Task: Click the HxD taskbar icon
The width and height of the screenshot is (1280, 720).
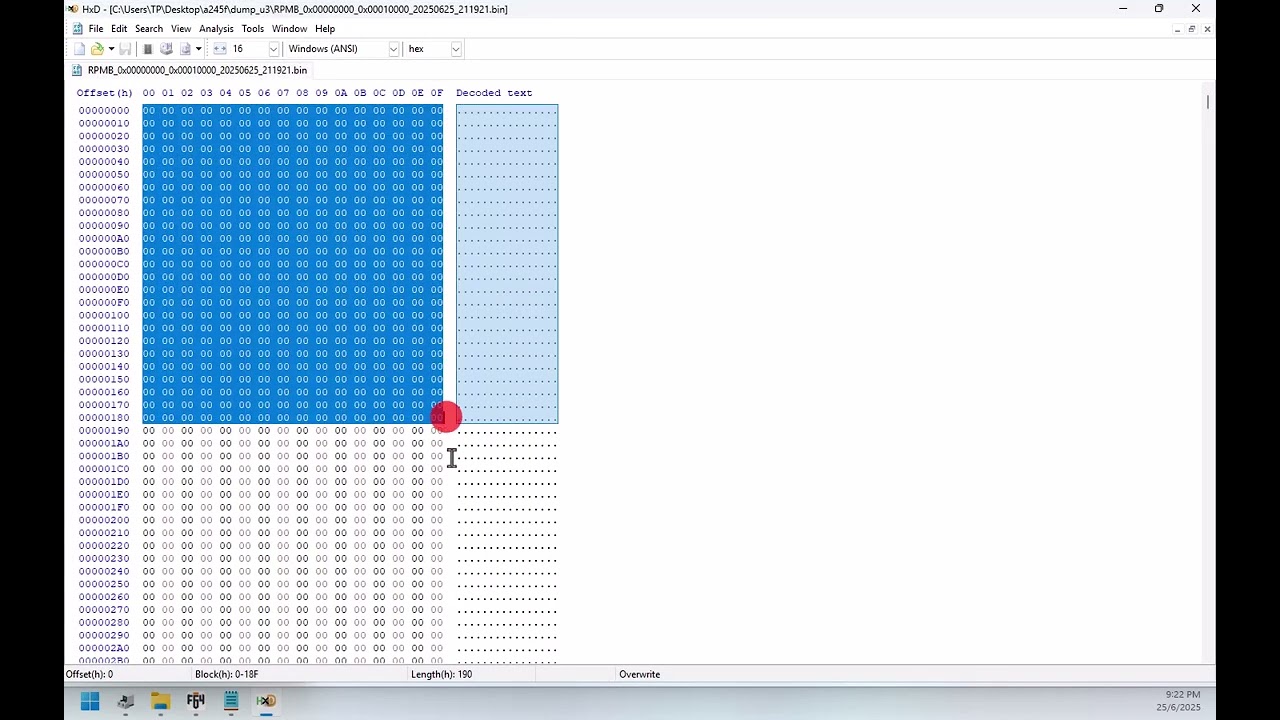Action: (266, 701)
